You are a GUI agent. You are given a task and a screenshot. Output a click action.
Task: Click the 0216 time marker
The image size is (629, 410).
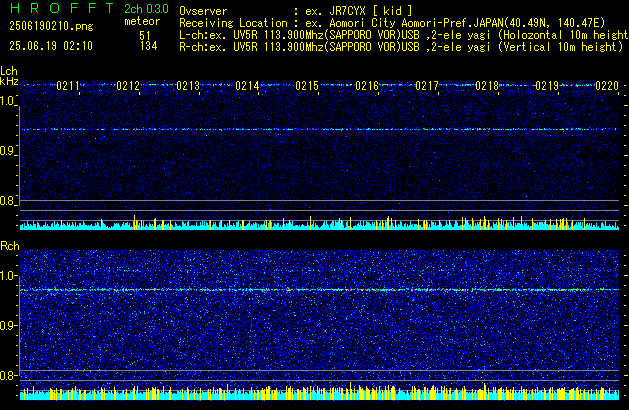pyautogui.click(x=367, y=86)
